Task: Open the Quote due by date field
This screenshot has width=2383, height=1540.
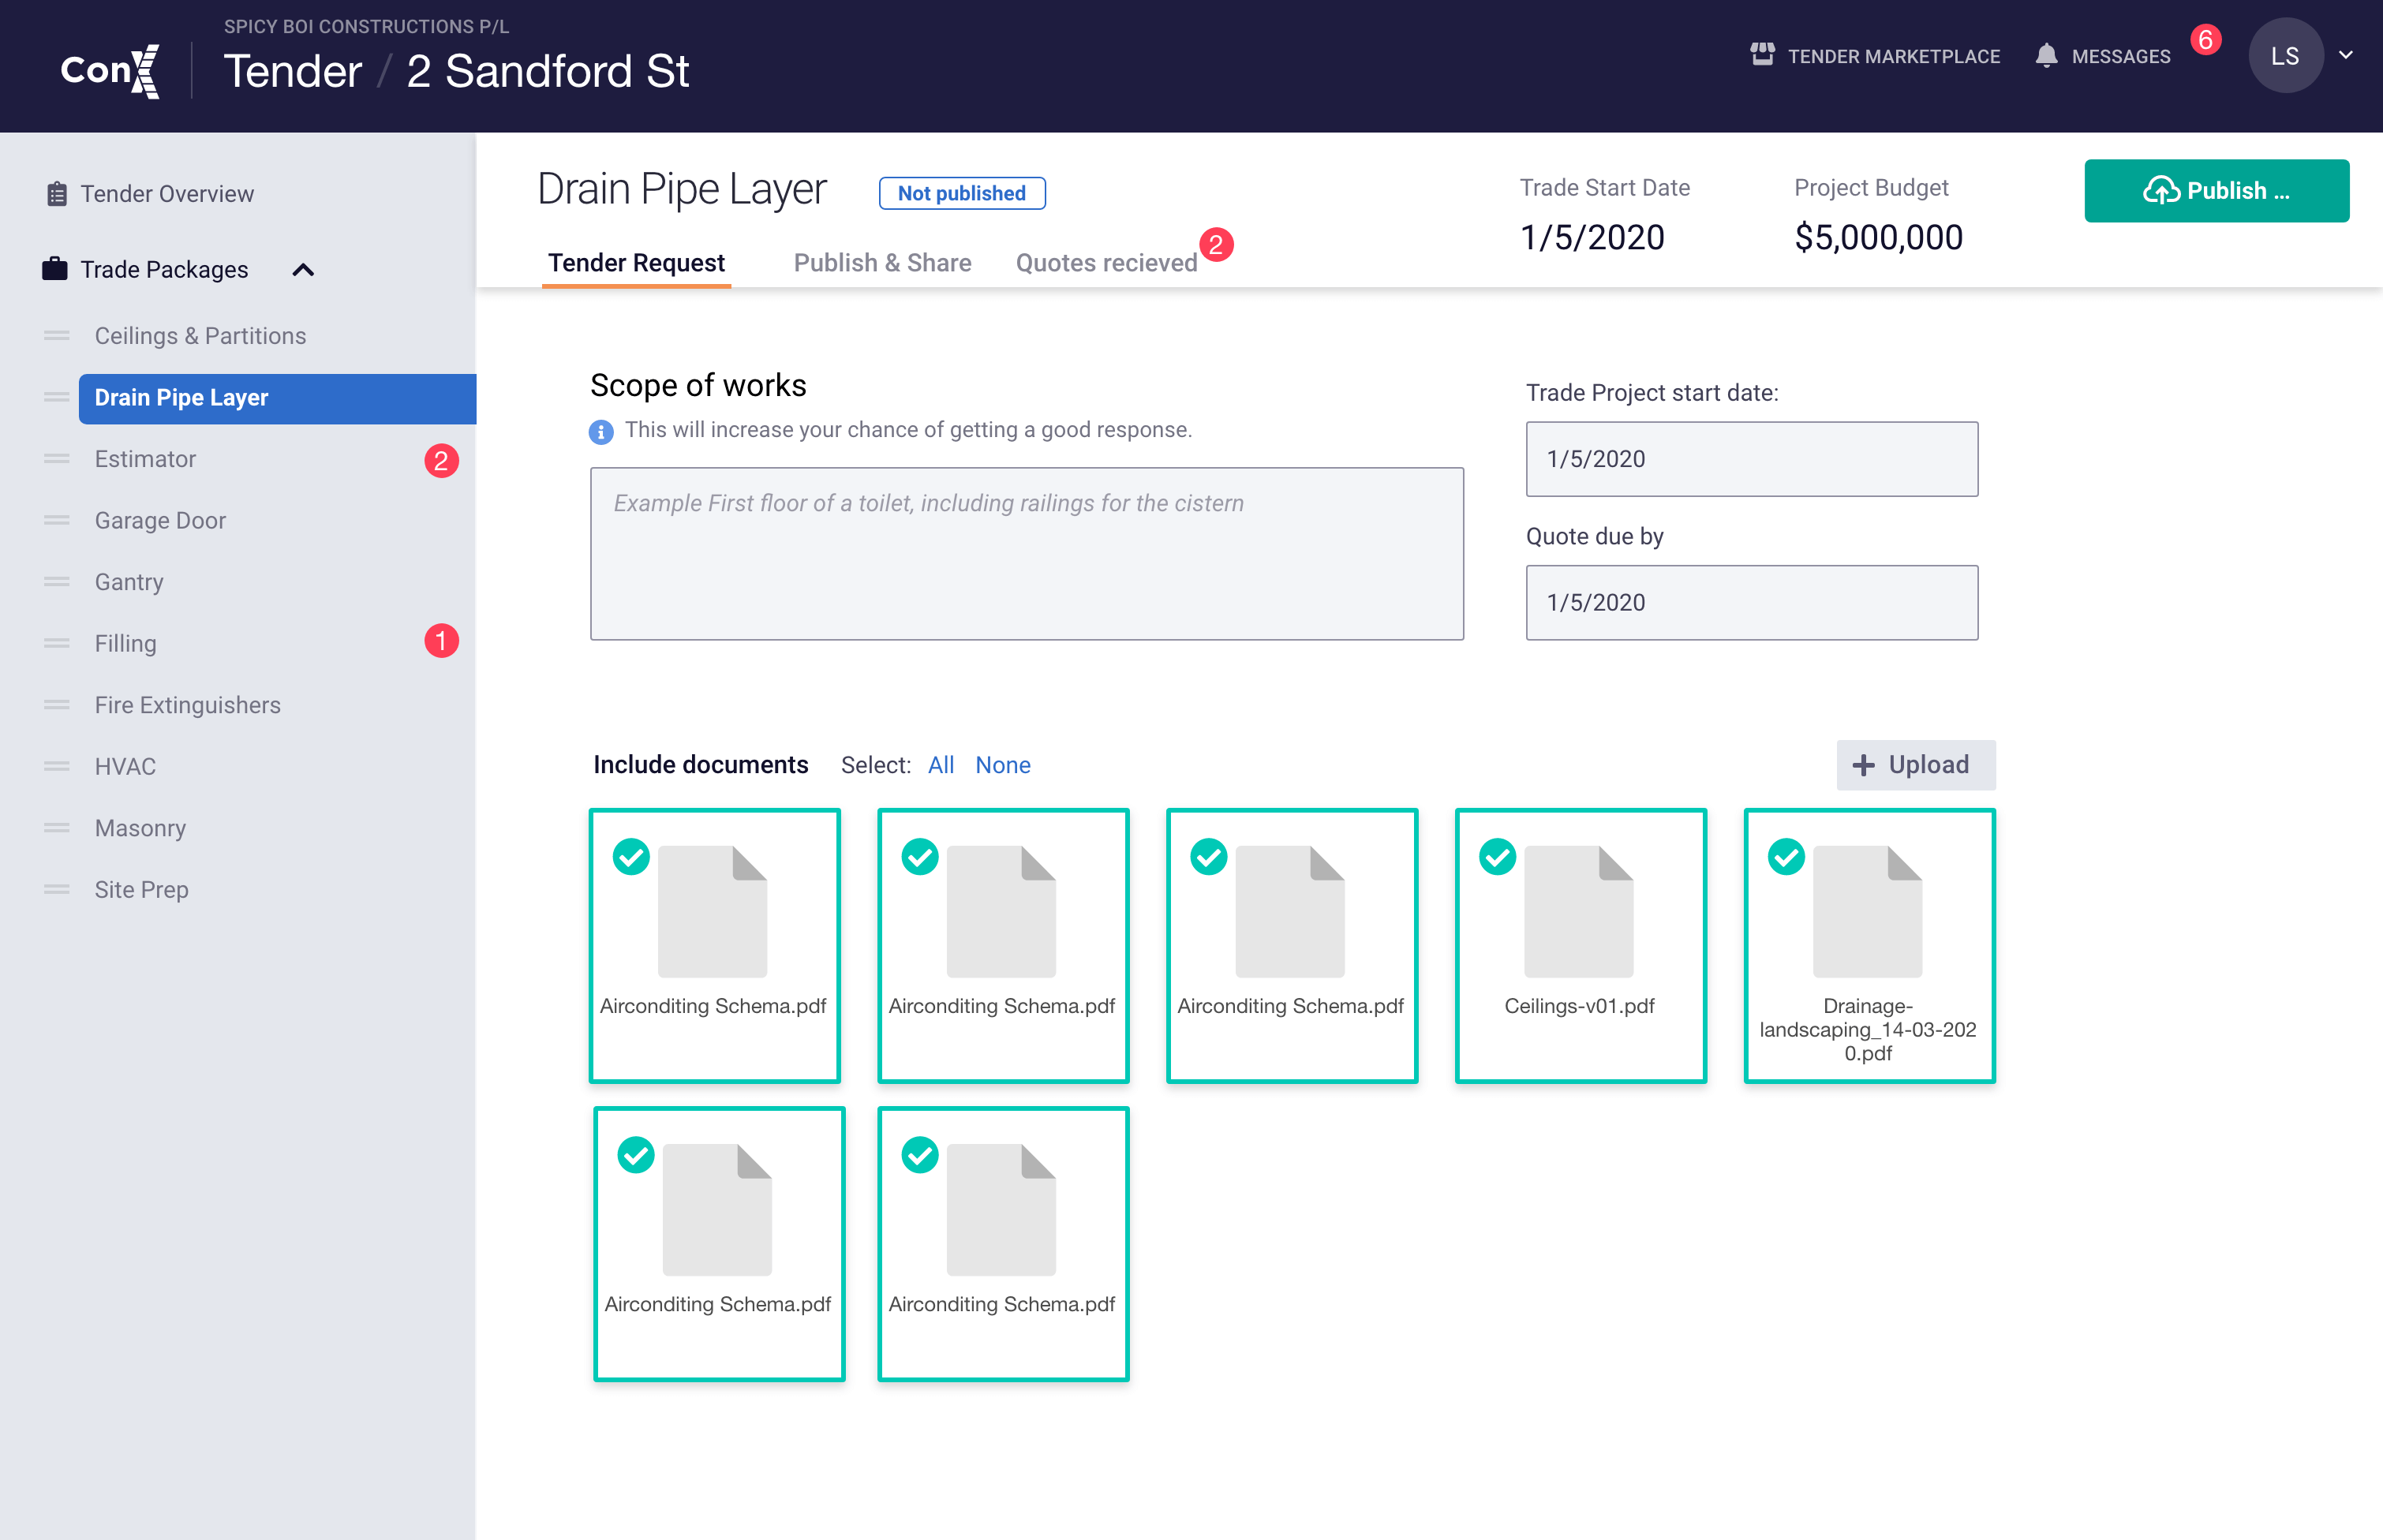Action: click(x=1751, y=602)
